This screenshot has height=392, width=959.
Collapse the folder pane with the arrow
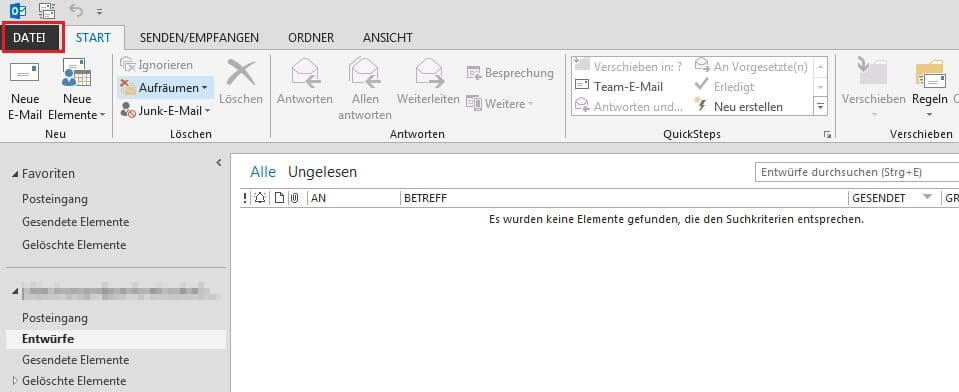tap(219, 163)
